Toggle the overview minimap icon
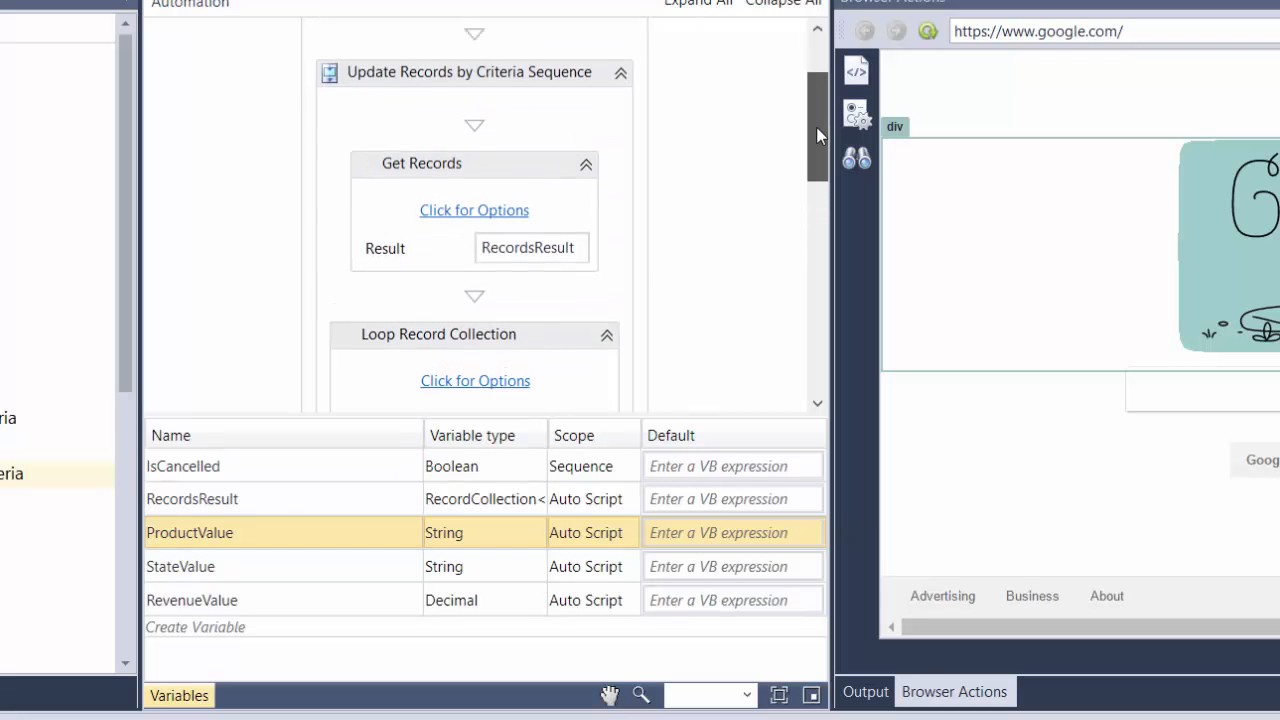This screenshot has width=1280, height=720. tap(812, 695)
